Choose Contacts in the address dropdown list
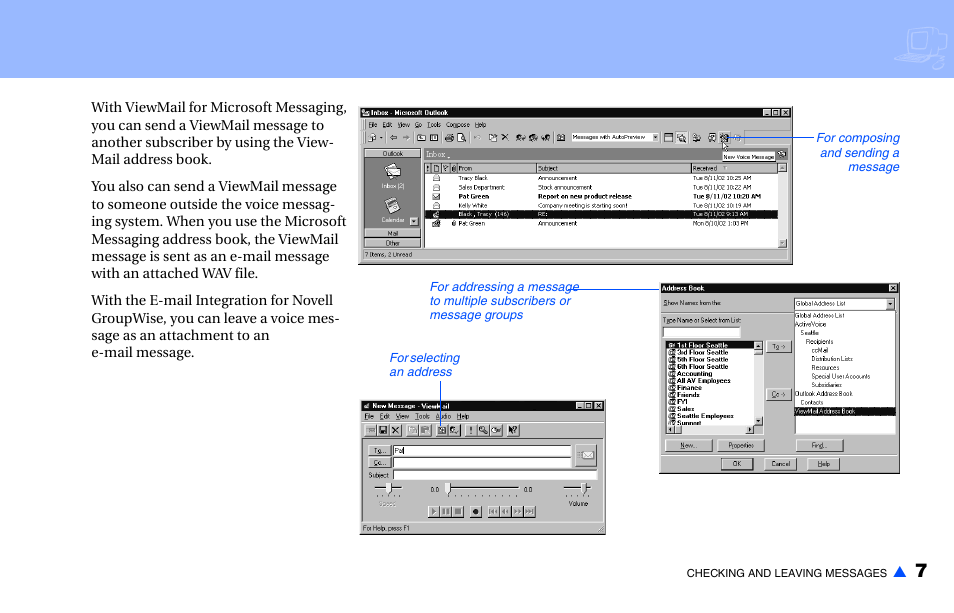This screenshot has height=613, width=954. (812, 403)
